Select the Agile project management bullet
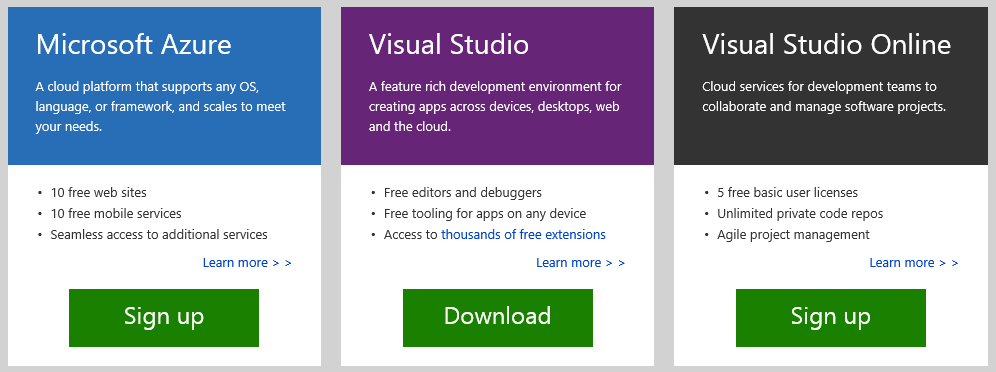The image size is (996, 372). click(793, 235)
